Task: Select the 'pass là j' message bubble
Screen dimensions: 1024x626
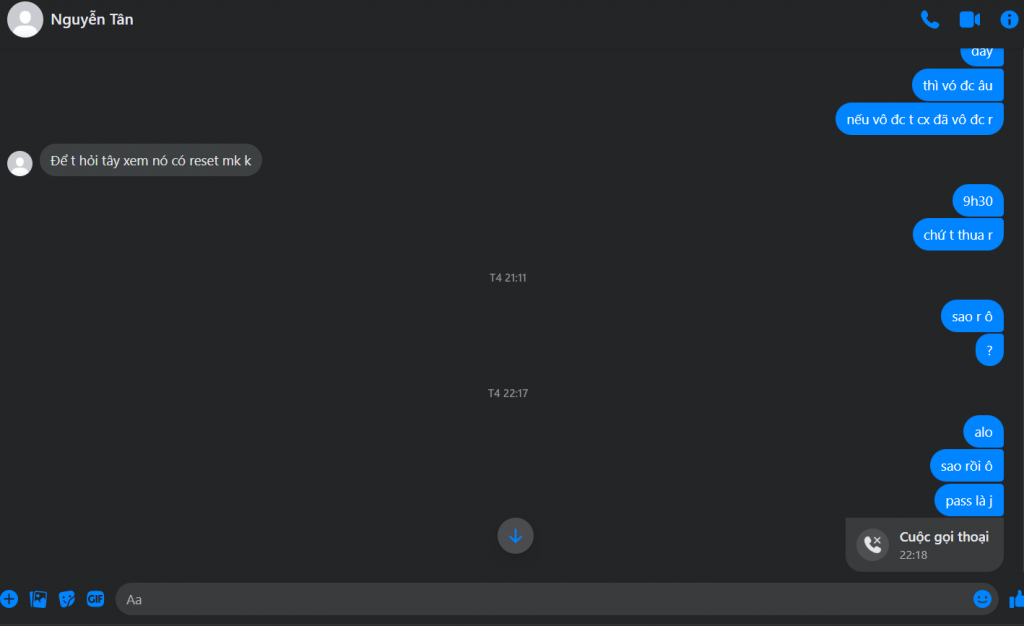Action: (968, 501)
